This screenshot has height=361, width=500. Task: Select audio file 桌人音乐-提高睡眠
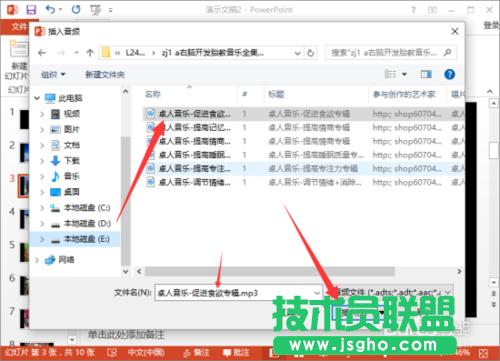click(194, 155)
